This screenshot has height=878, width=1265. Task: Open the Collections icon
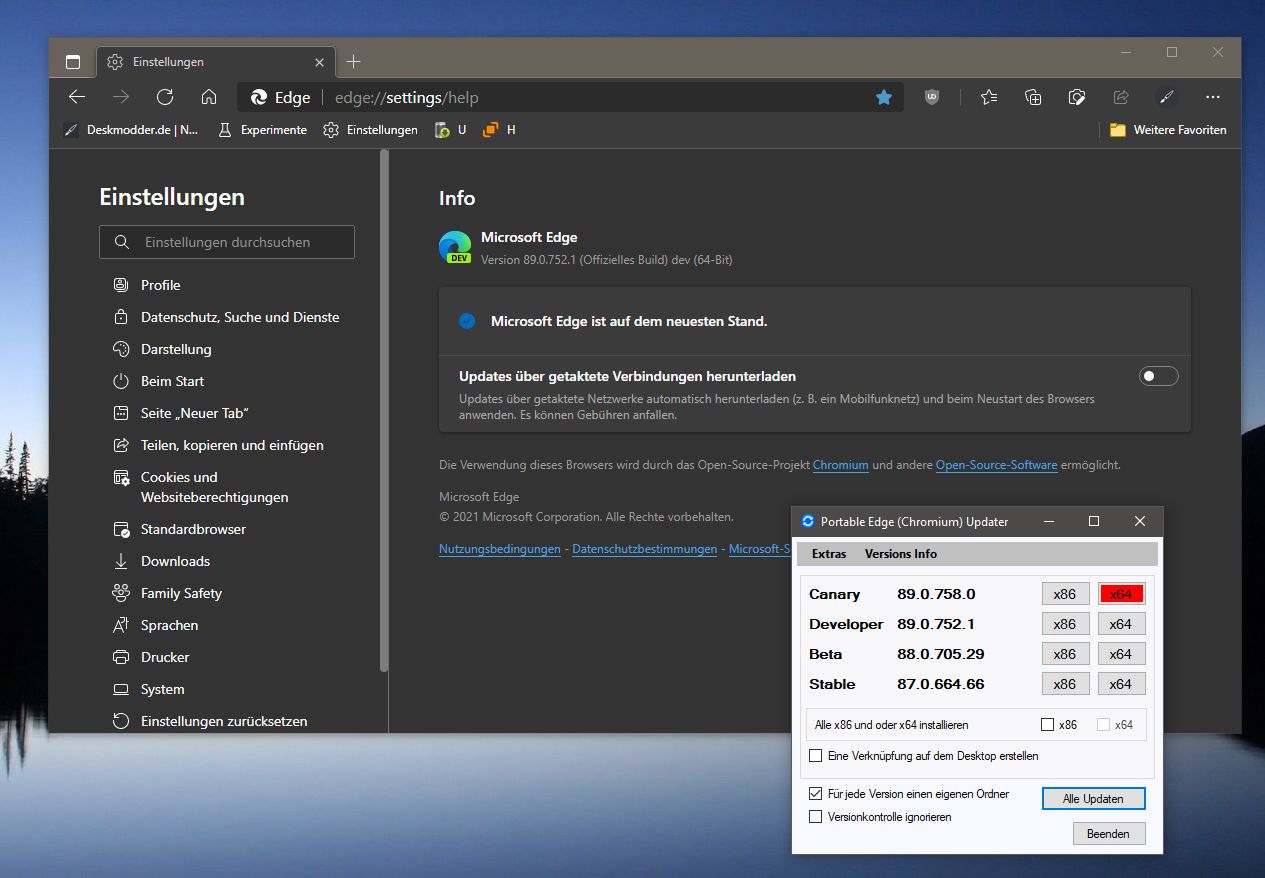[x=1033, y=97]
